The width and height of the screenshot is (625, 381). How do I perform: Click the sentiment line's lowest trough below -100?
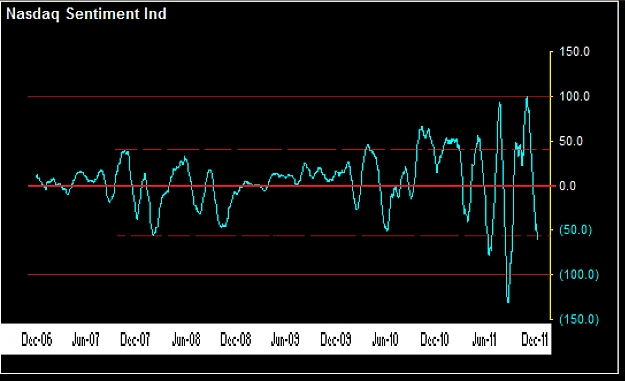[508, 301]
